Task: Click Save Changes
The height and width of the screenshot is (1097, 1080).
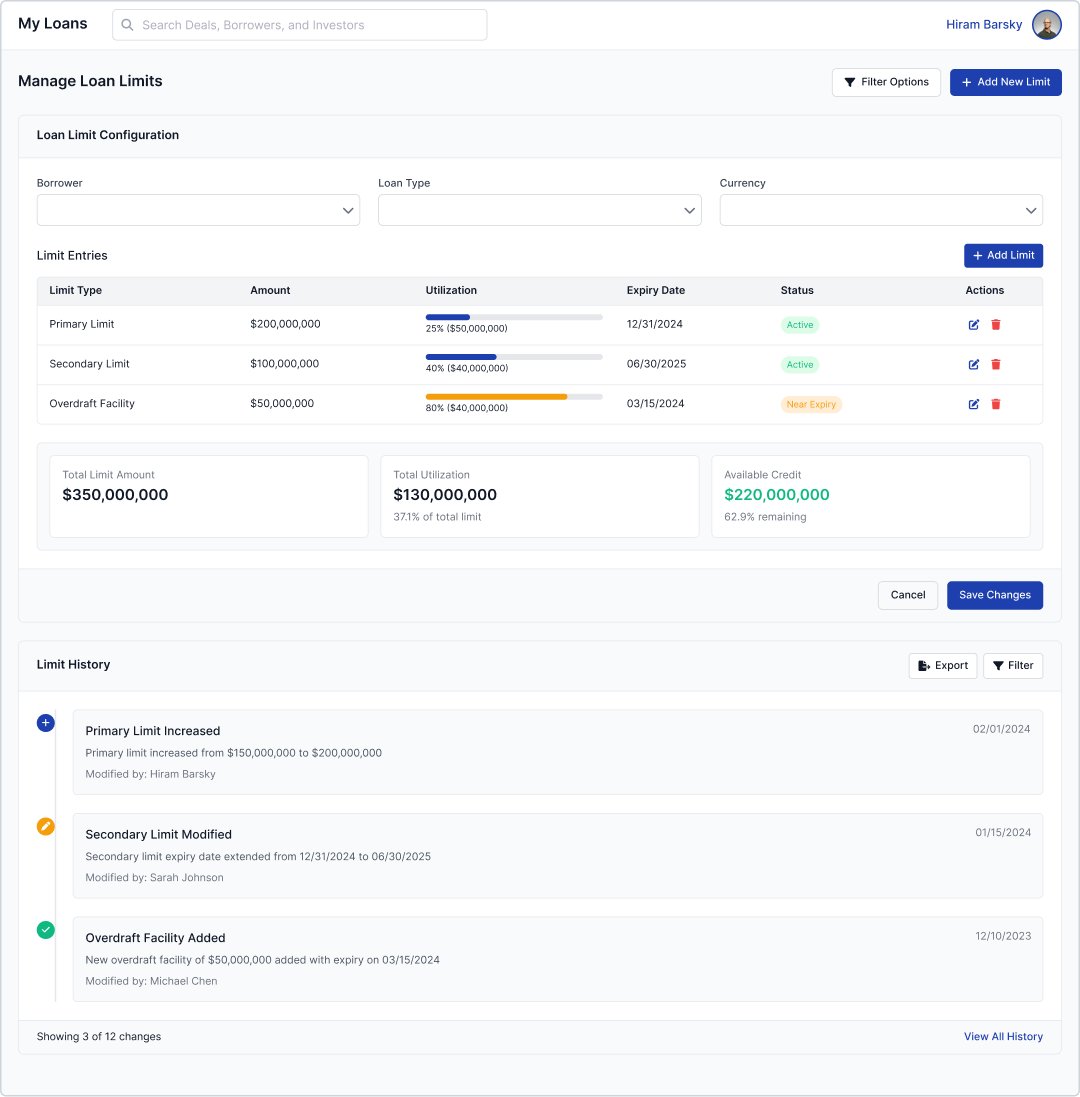Action: point(995,595)
